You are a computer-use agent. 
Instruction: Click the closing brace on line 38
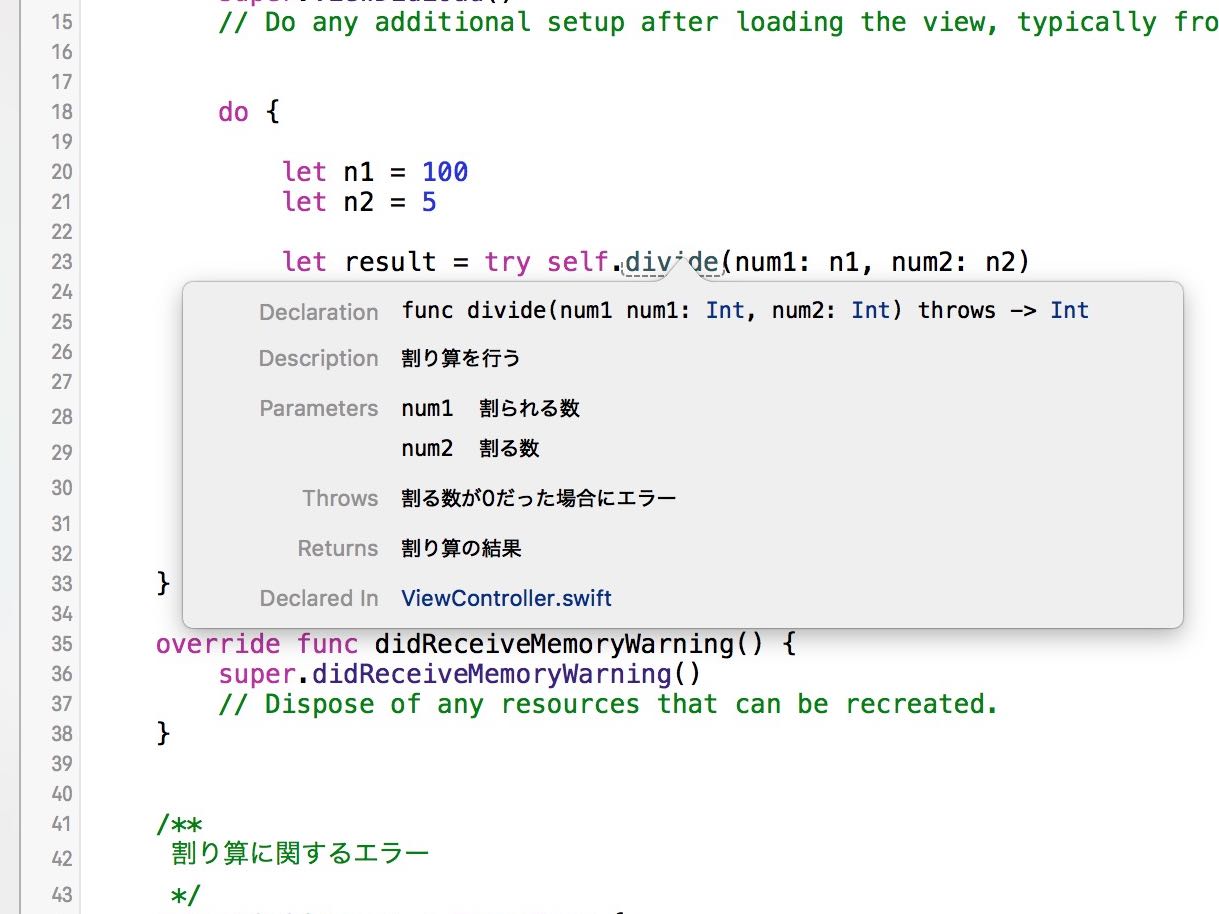coord(163,734)
